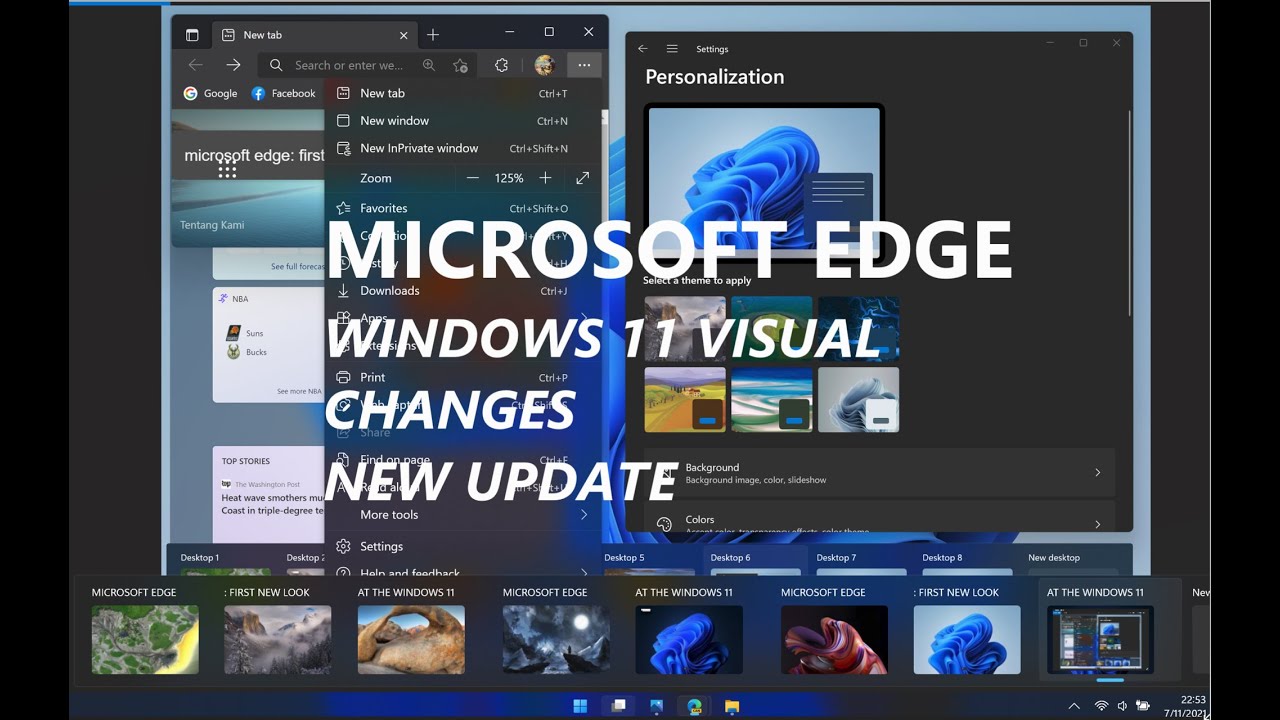1280x720 pixels.
Task: Select FIRST NEW LOOK desktop with light bloom
Action: click(x=967, y=639)
